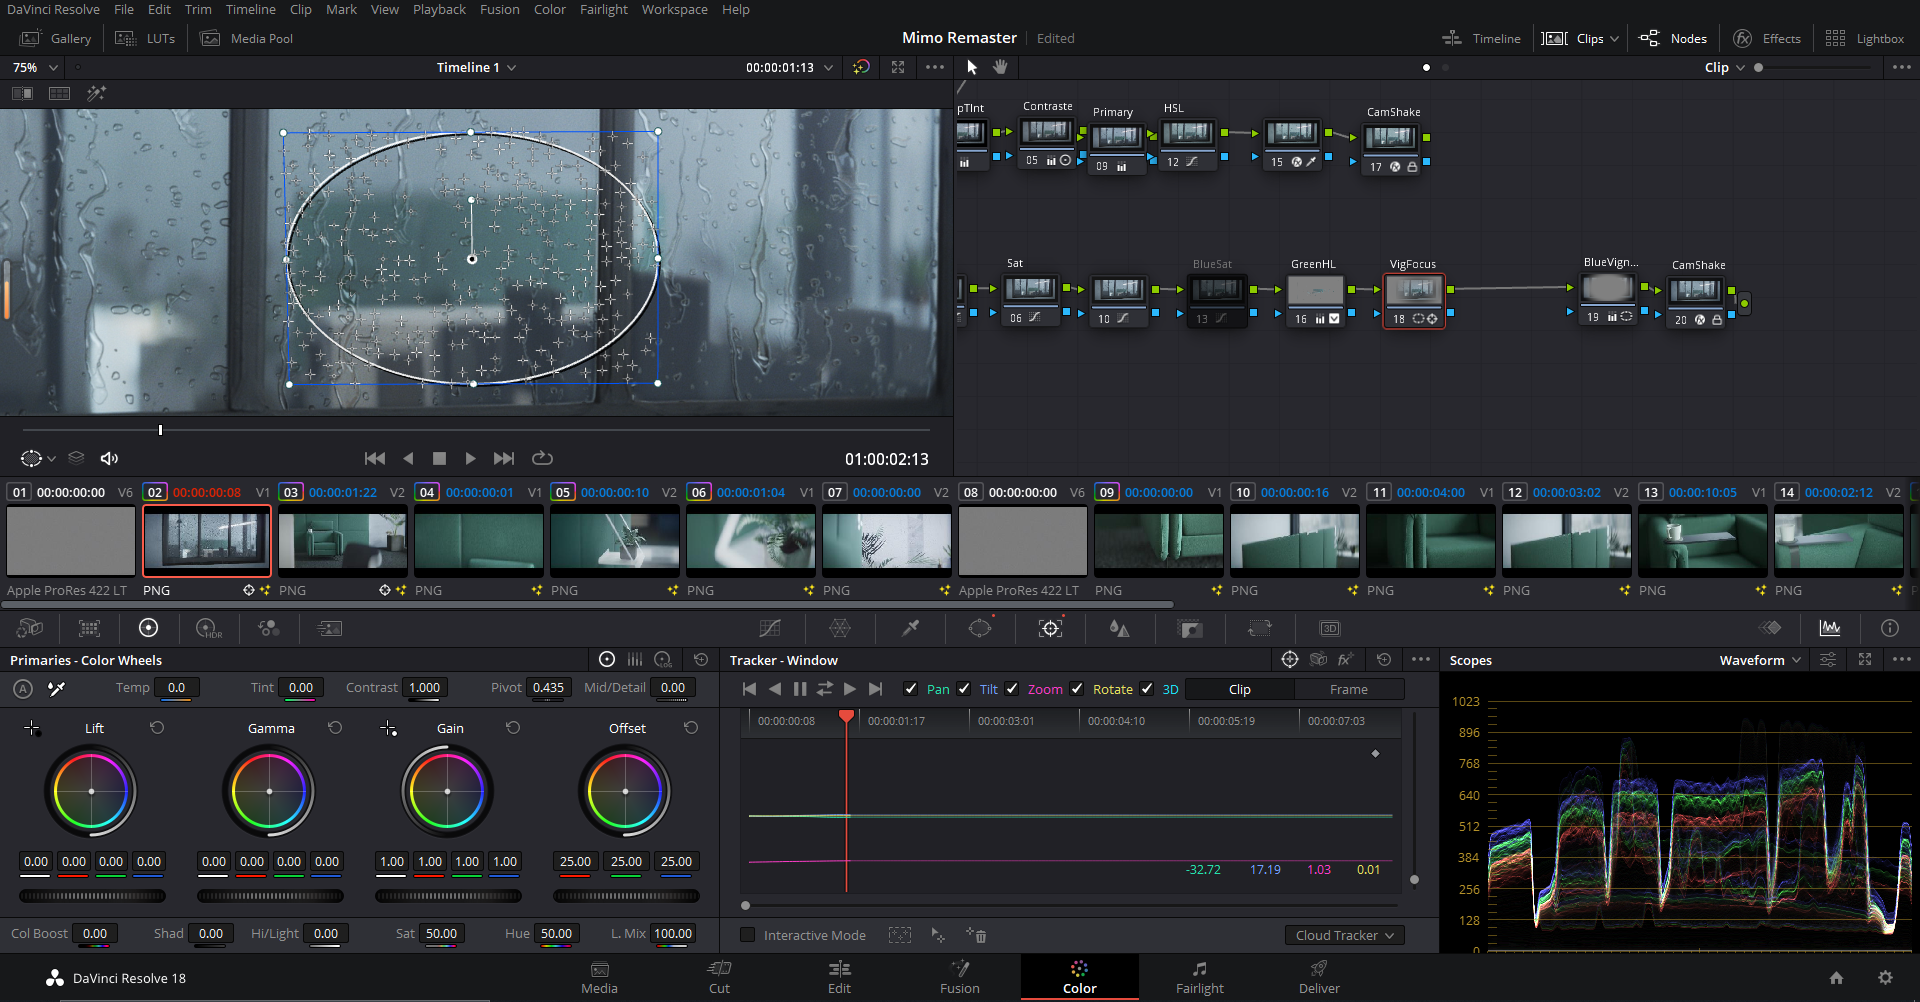Reset all Primaries color wheels
The height and width of the screenshot is (1002, 1920).
701,660
